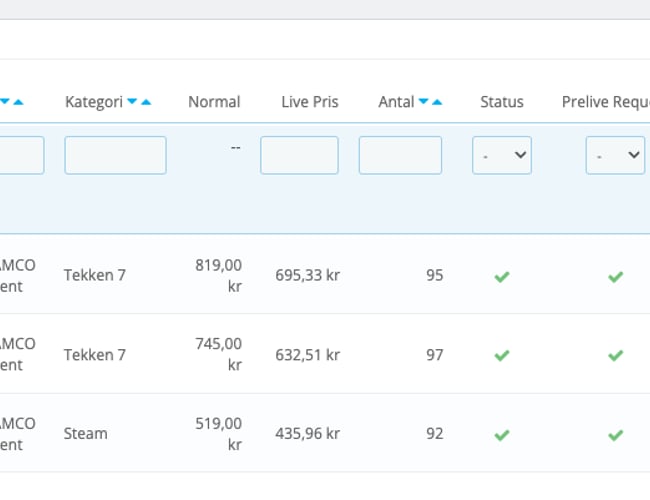Viewport: 650px width, 500px height.
Task: Click the Live Pris filter input
Action: (299, 155)
